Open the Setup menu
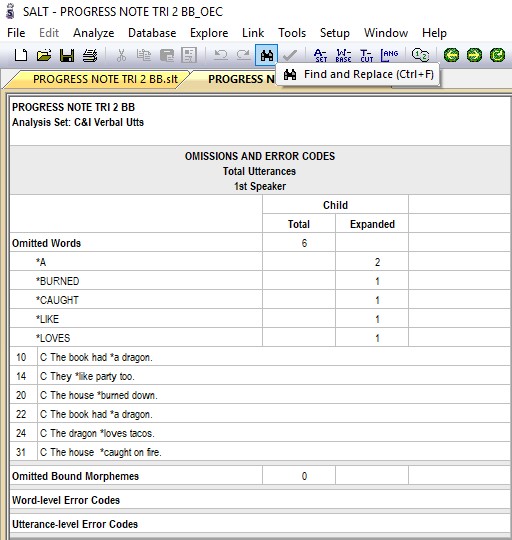 click(x=335, y=33)
